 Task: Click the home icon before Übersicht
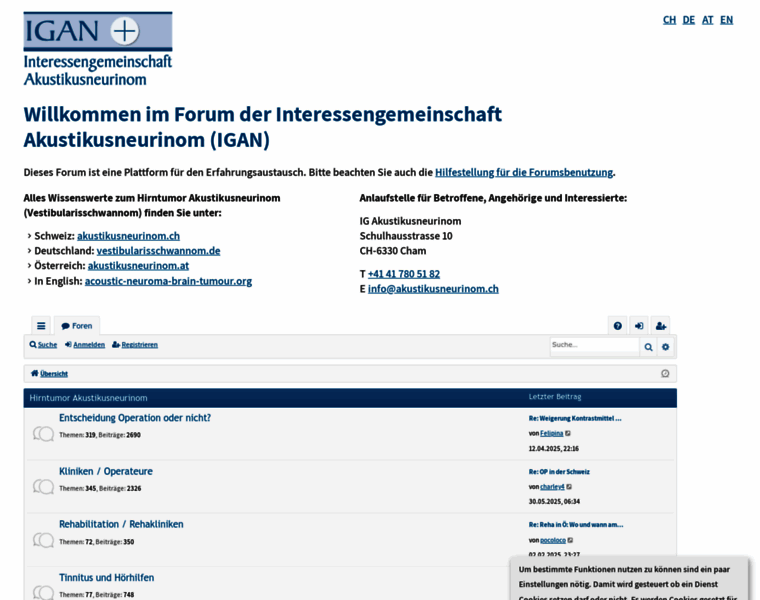34,373
